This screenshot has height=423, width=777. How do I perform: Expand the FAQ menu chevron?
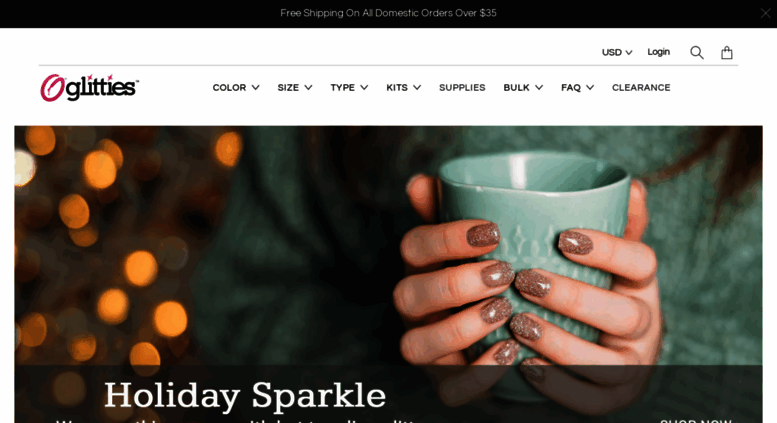pos(590,88)
